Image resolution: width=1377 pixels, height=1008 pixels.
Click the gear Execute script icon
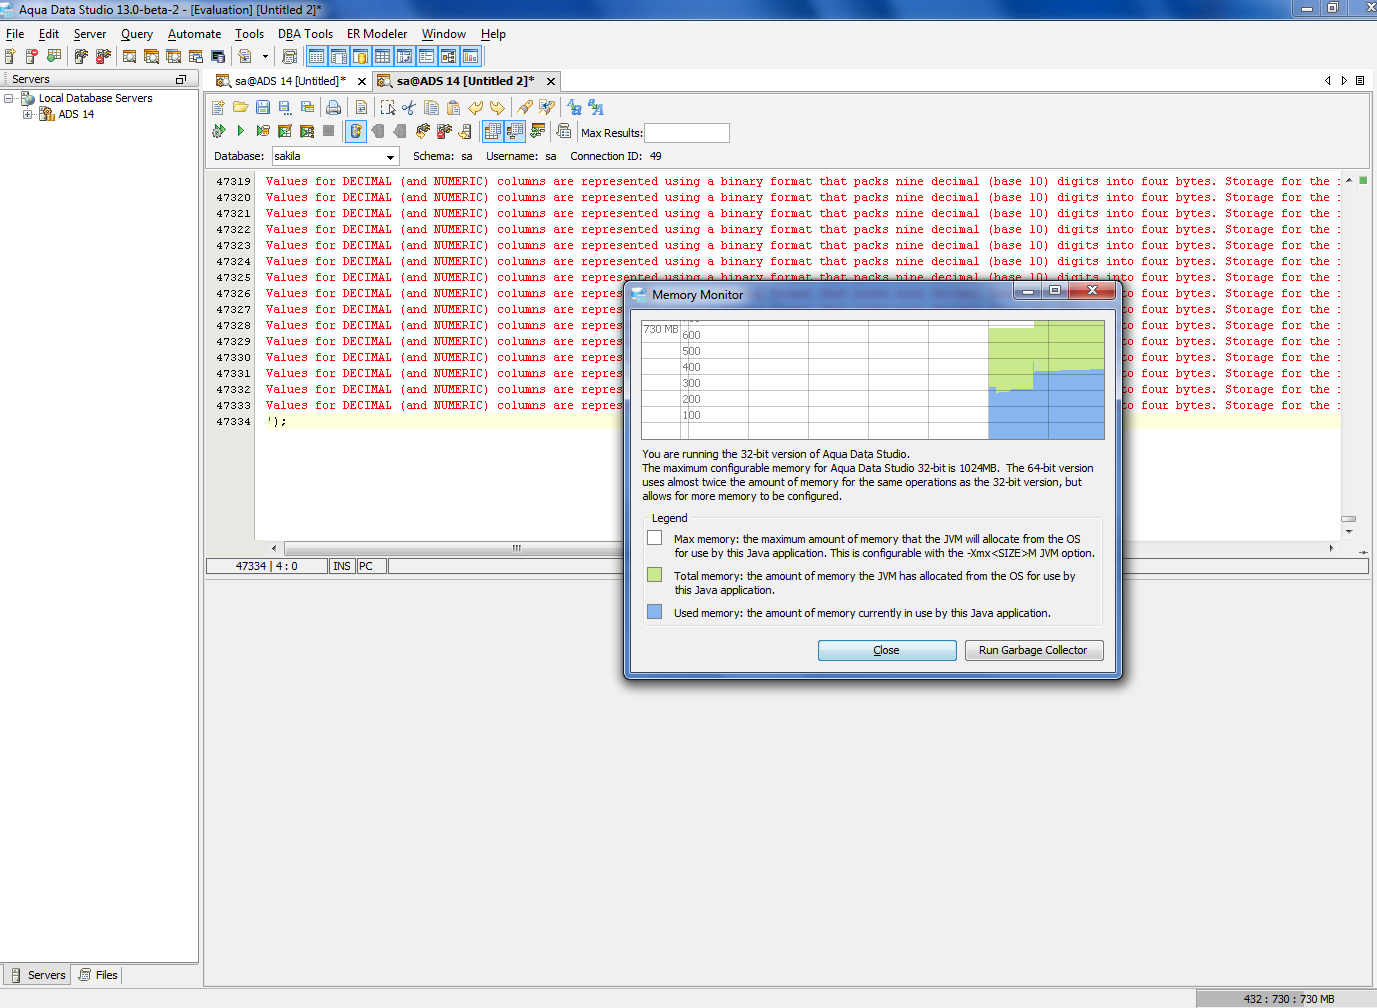point(218,131)
